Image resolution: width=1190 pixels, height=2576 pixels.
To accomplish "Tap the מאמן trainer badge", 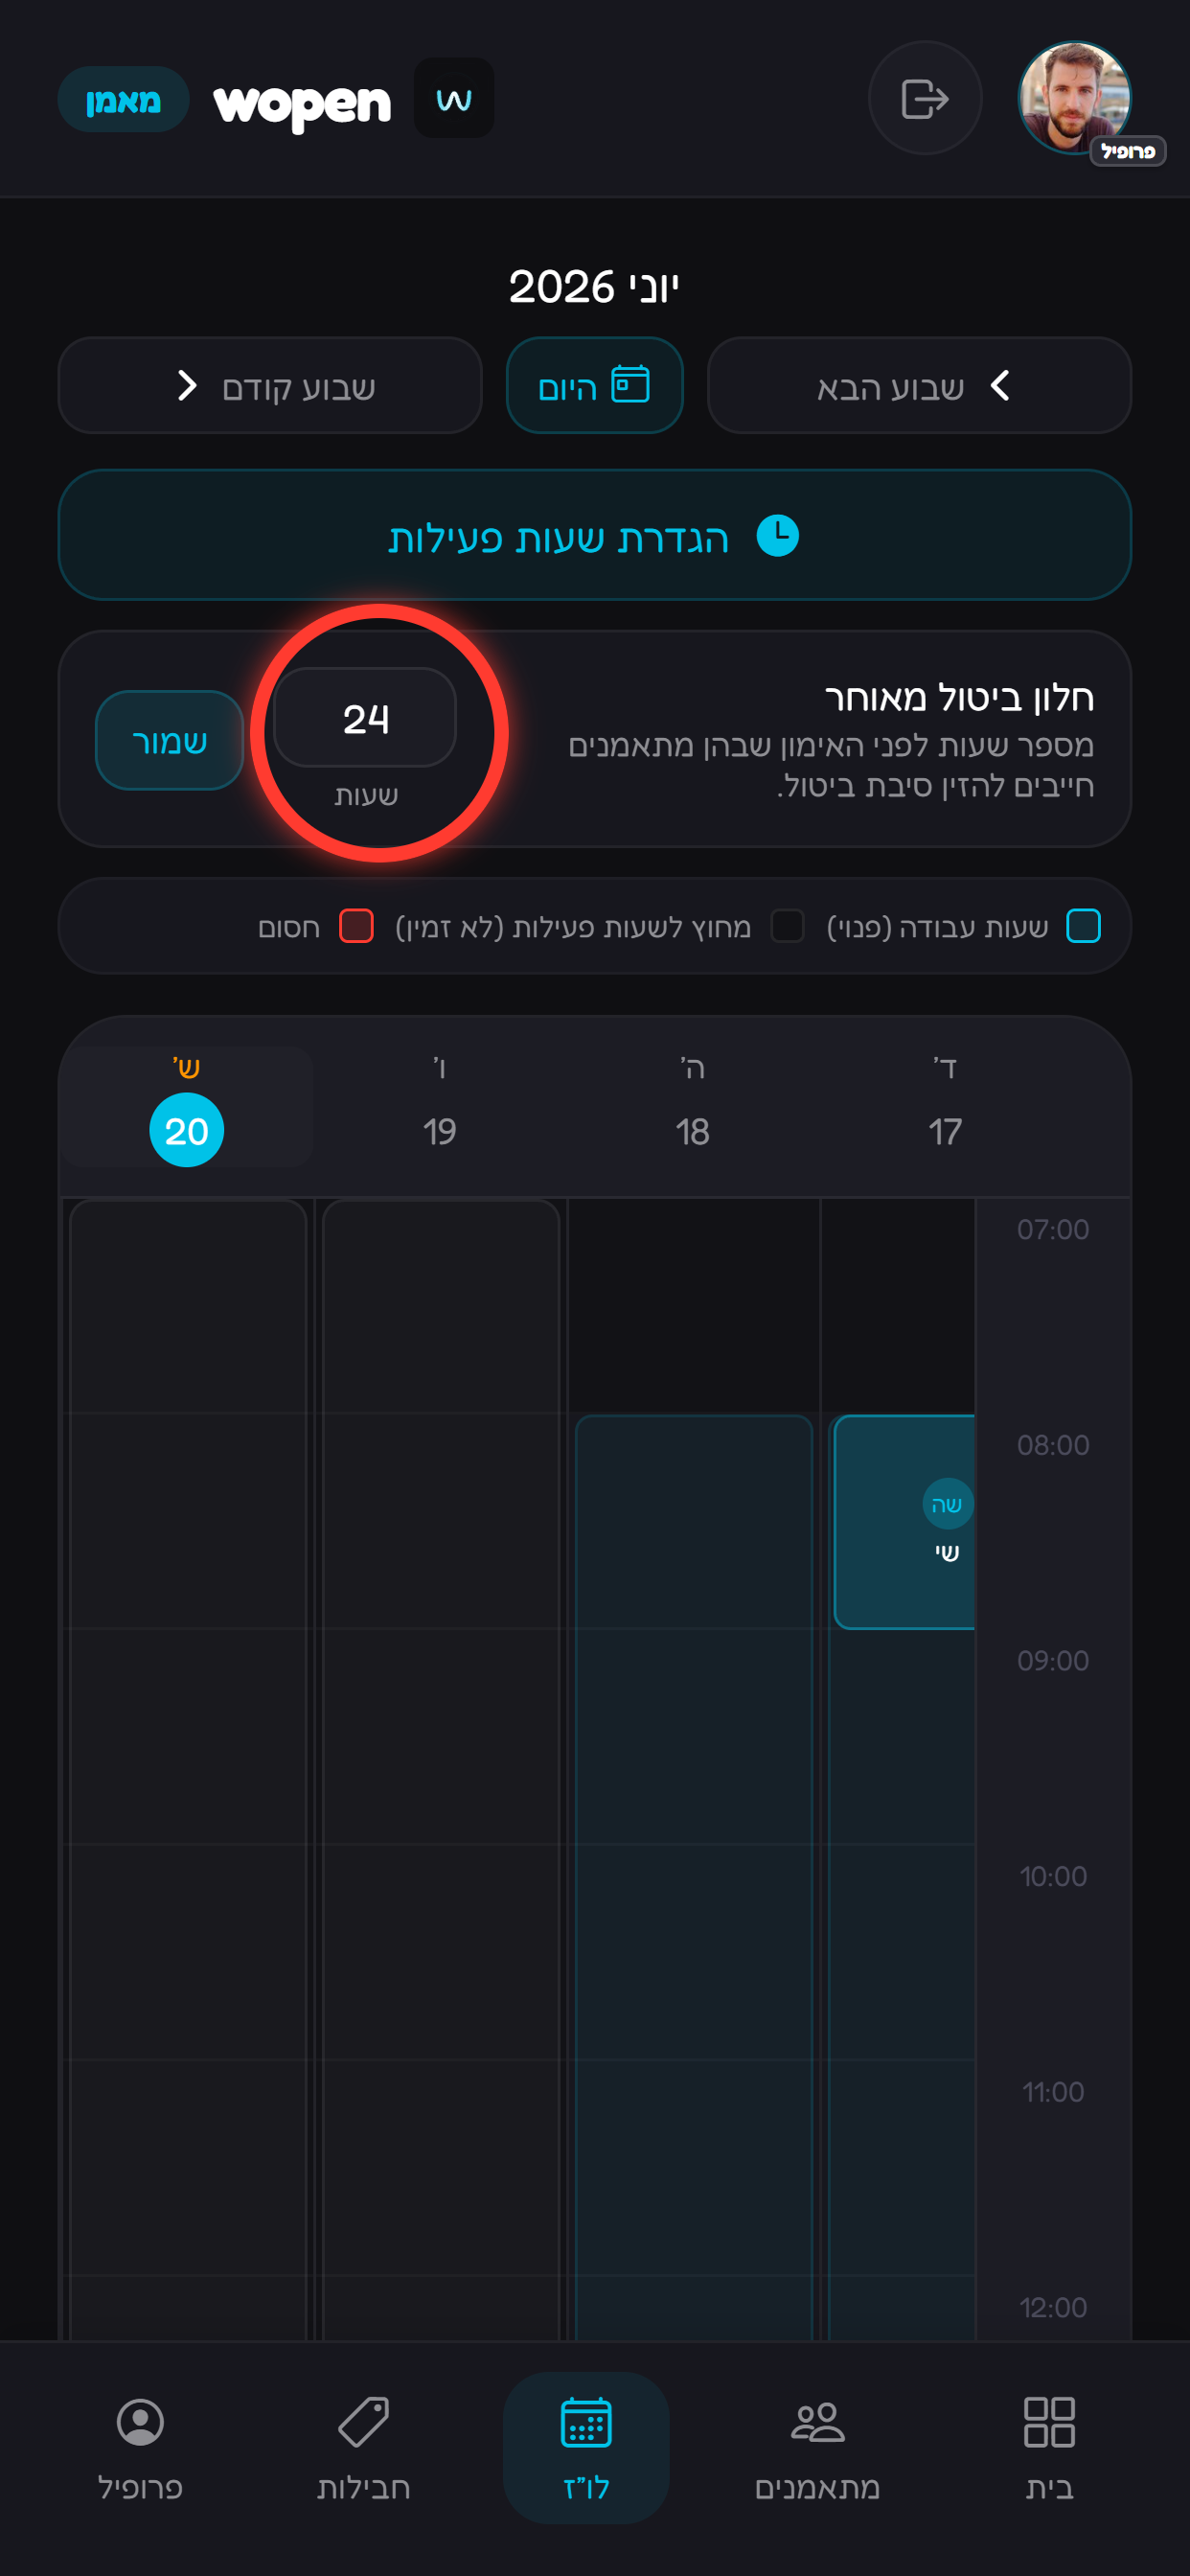I will click(x=123, y=100).
